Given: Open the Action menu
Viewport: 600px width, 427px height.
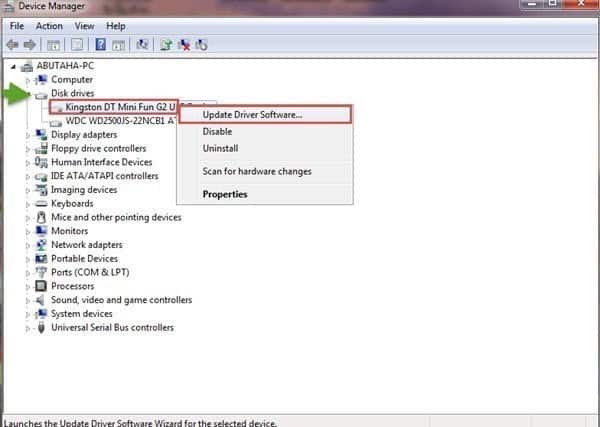Looking at the screenshot, I should pyautogui.click(x=49, y=26).
